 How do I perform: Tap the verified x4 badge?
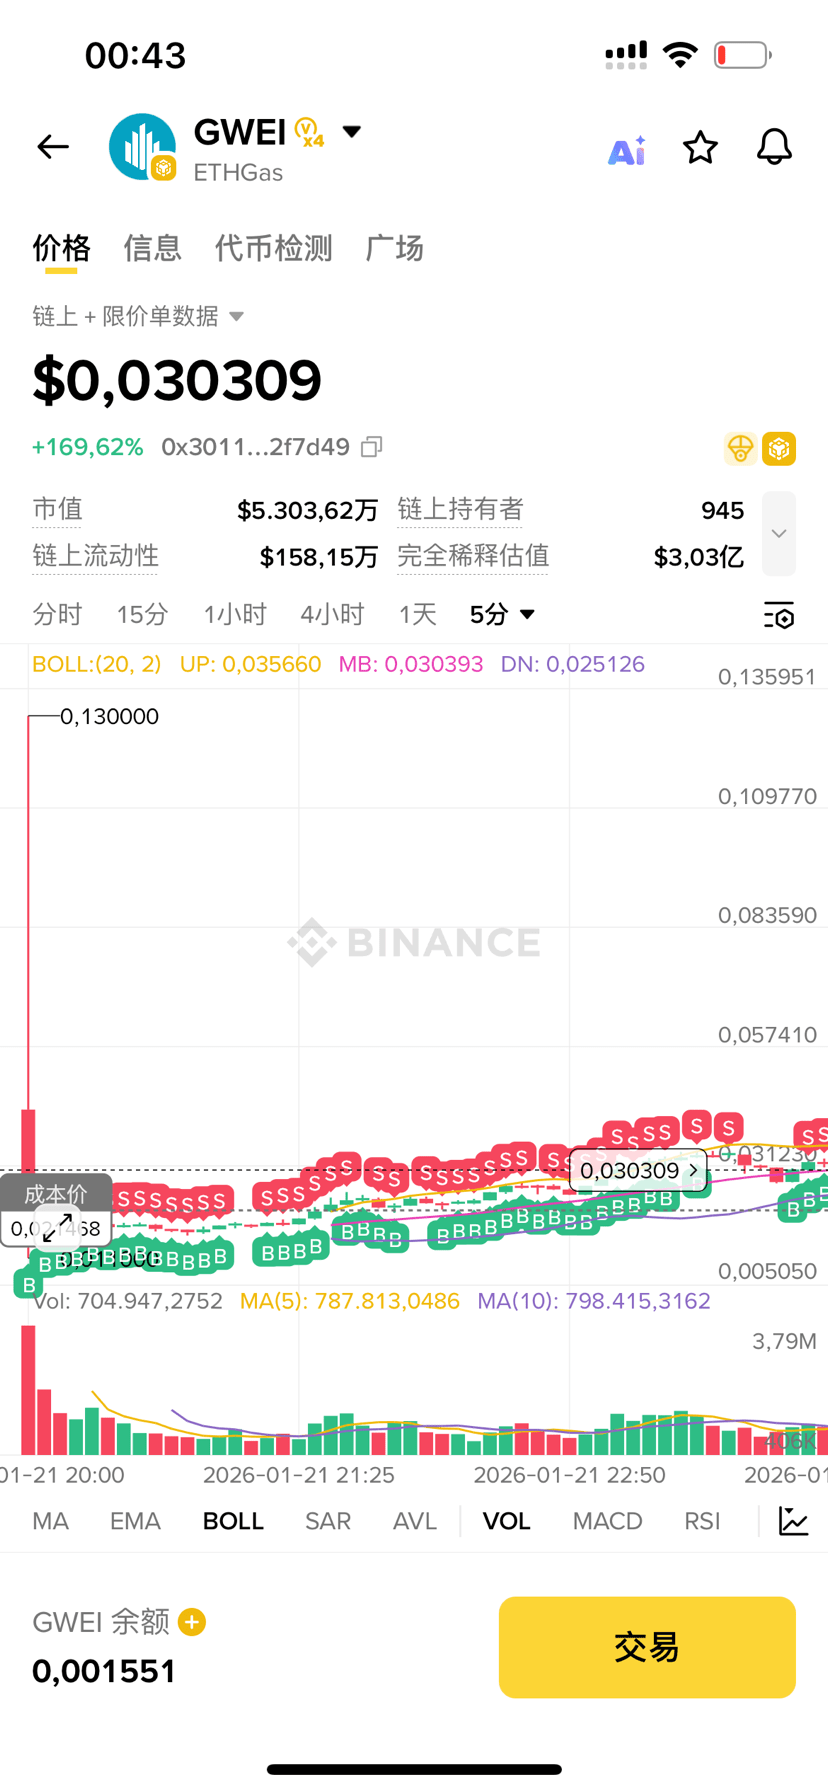(310, 132)
